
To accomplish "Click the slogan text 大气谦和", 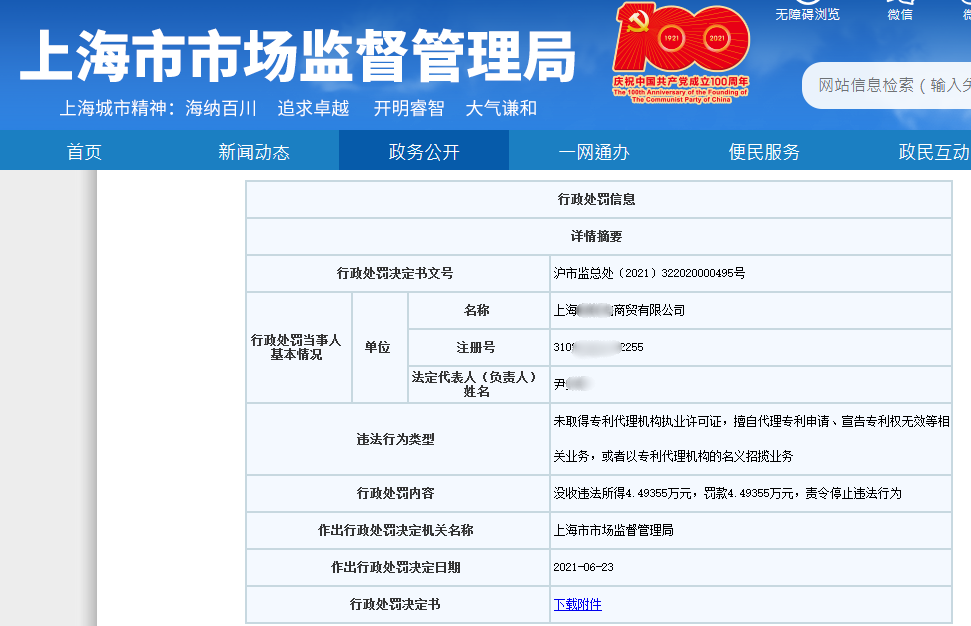I will [x=501, y=108].
